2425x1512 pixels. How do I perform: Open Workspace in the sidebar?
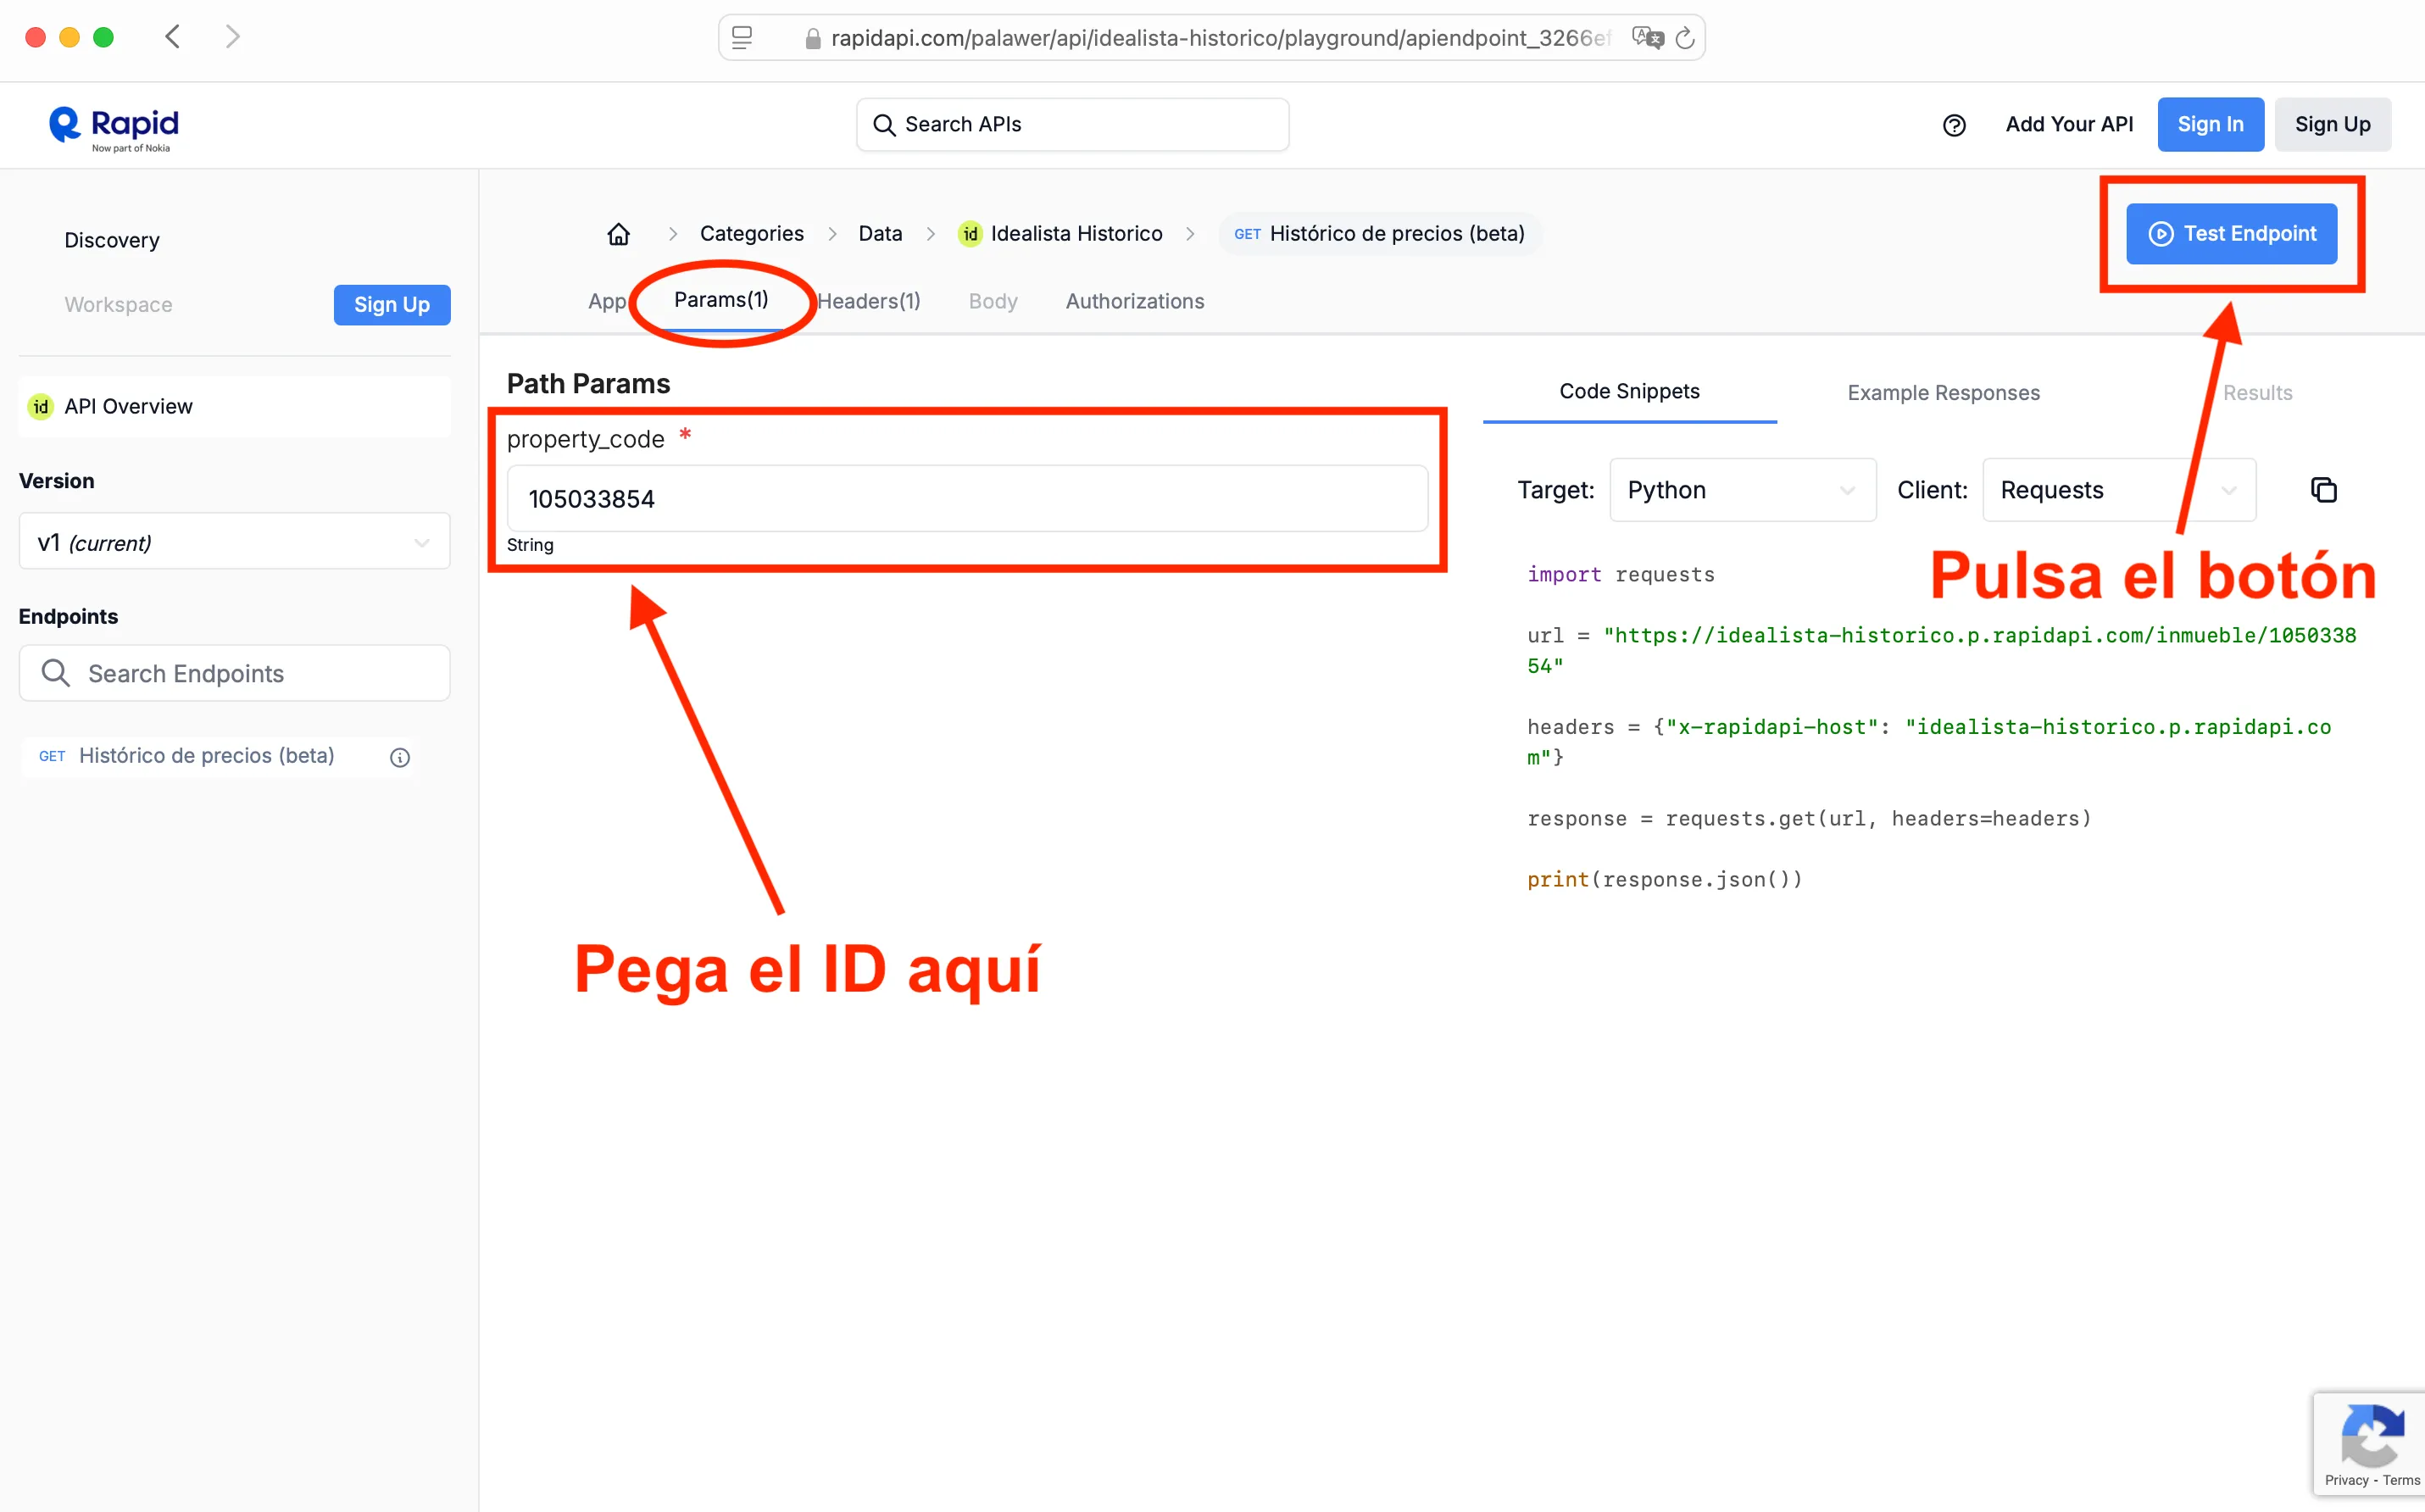point(118,305)
